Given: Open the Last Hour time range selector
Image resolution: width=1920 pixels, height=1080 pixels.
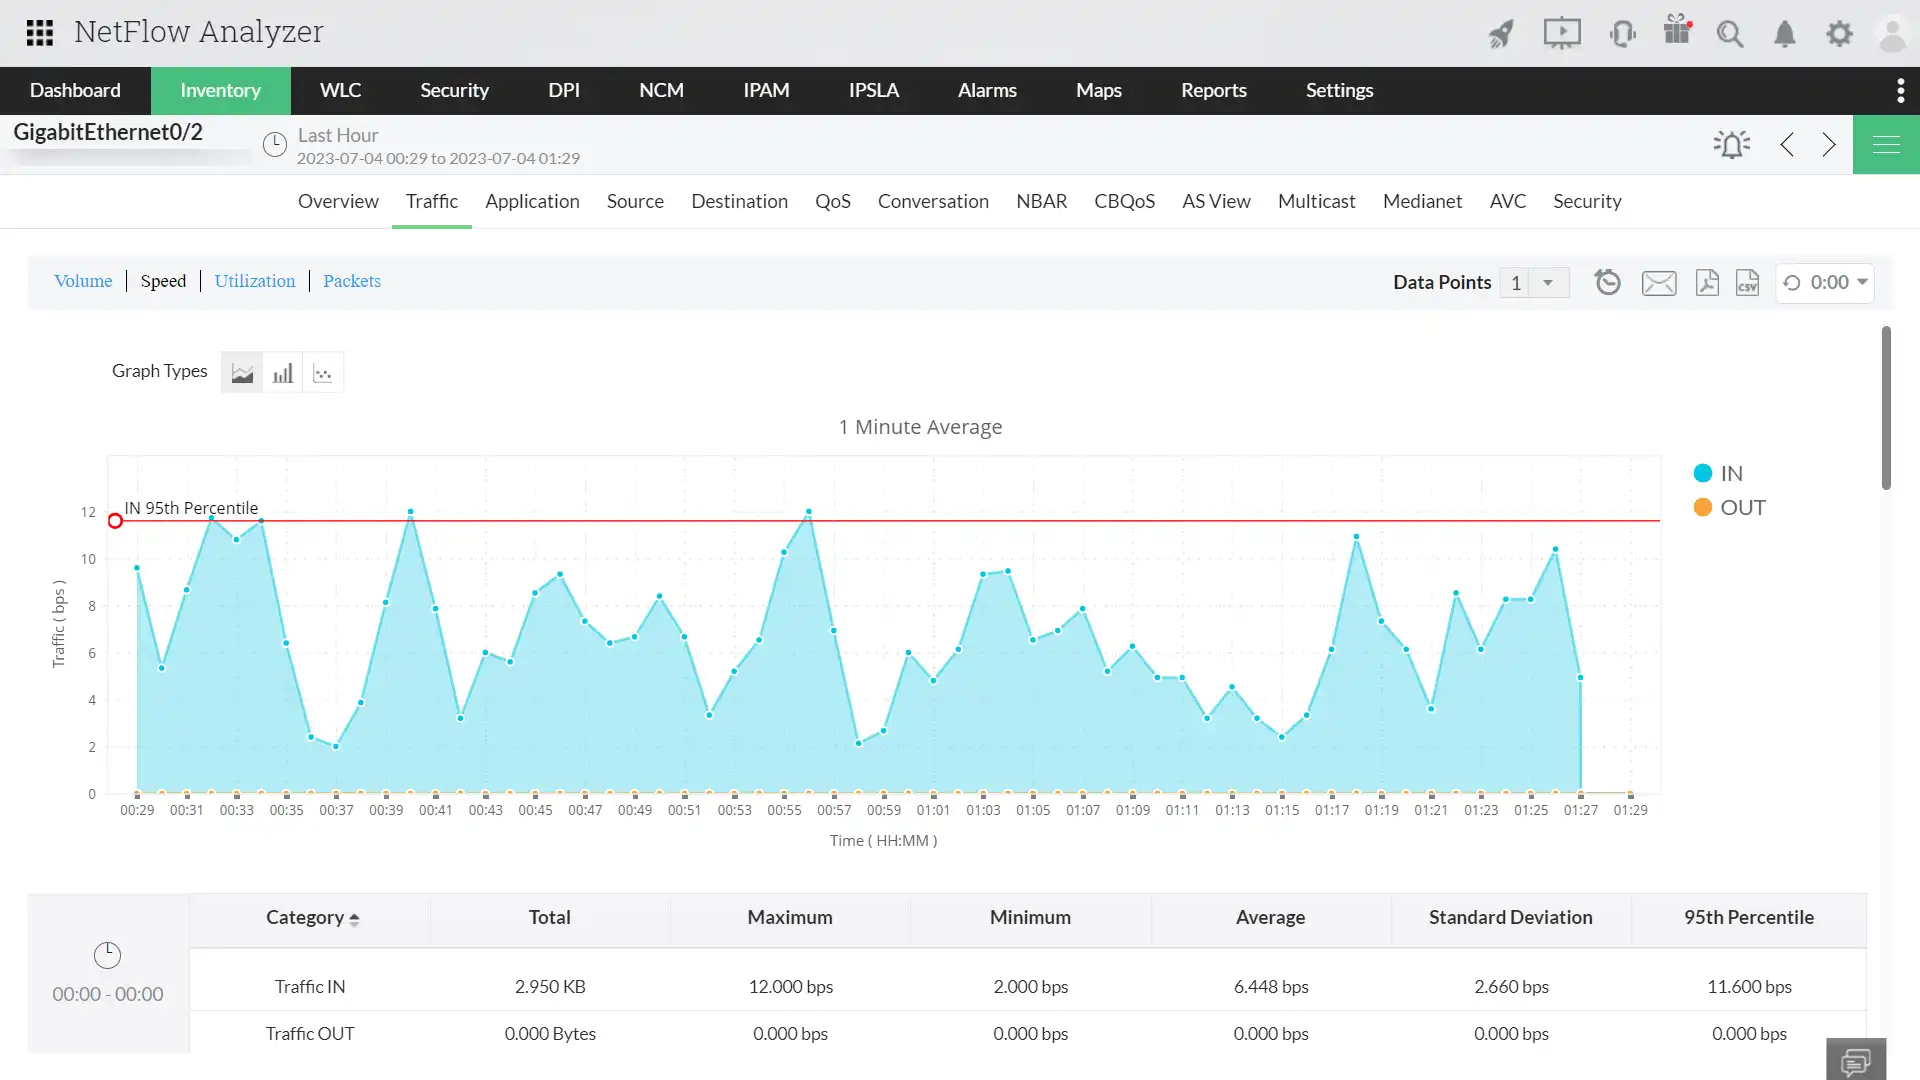Looking at the screenshot, I should [x=337, y=135].
